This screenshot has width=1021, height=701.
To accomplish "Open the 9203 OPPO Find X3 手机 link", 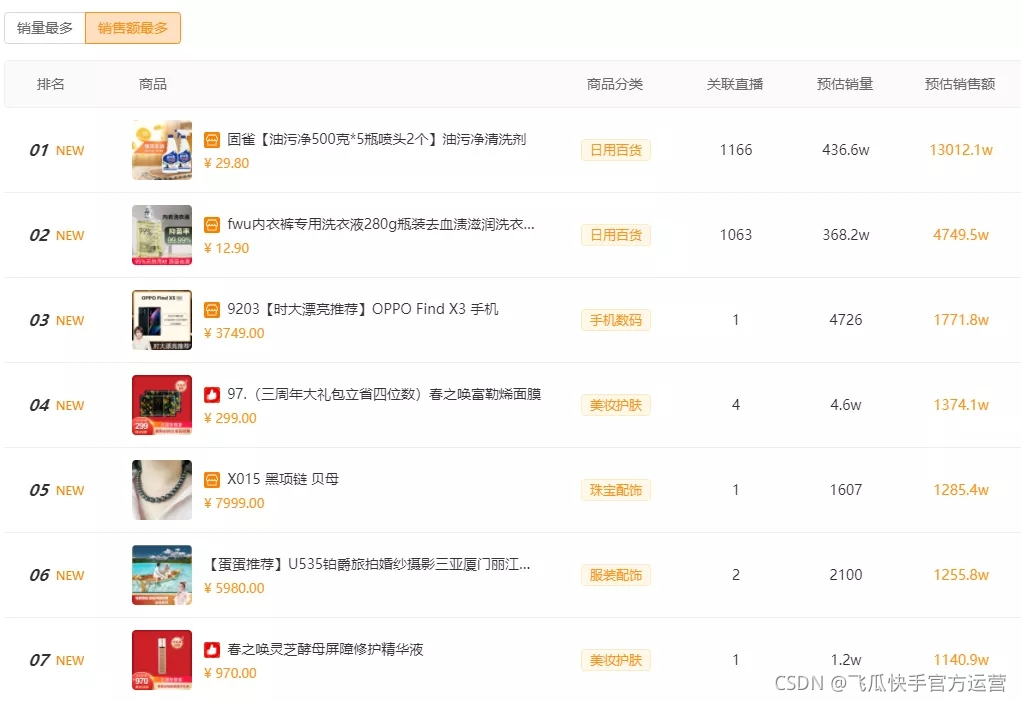I will click(x=363, y=309).
